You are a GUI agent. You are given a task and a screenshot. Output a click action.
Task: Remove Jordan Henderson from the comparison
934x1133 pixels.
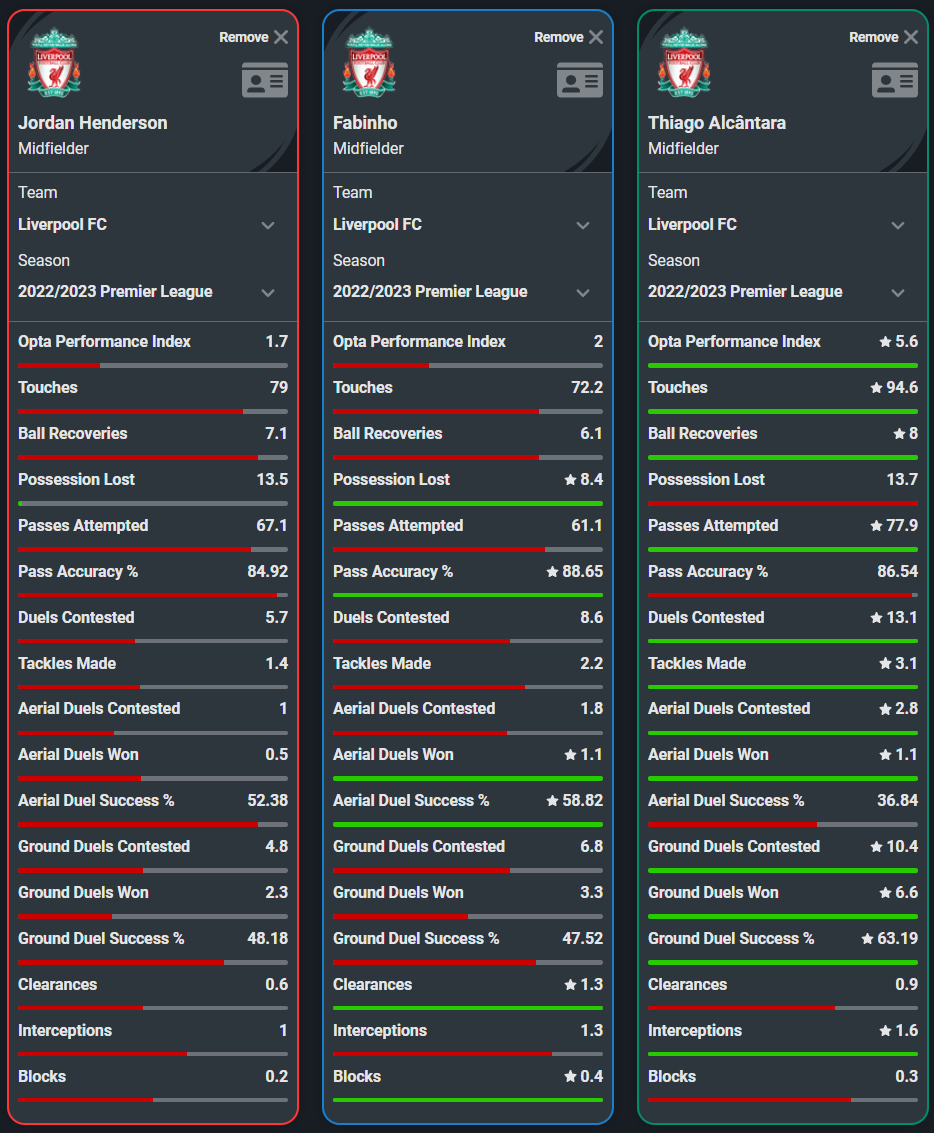(x=254, y=37)
